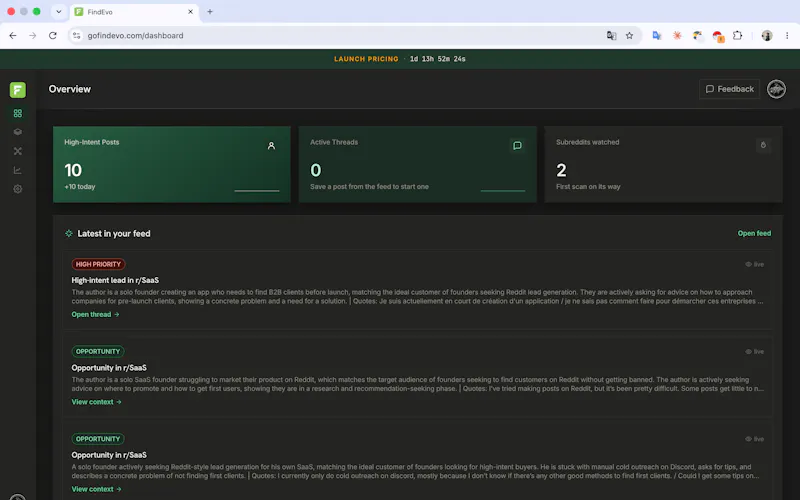Click the red extension icon with badge

[718, 36]
